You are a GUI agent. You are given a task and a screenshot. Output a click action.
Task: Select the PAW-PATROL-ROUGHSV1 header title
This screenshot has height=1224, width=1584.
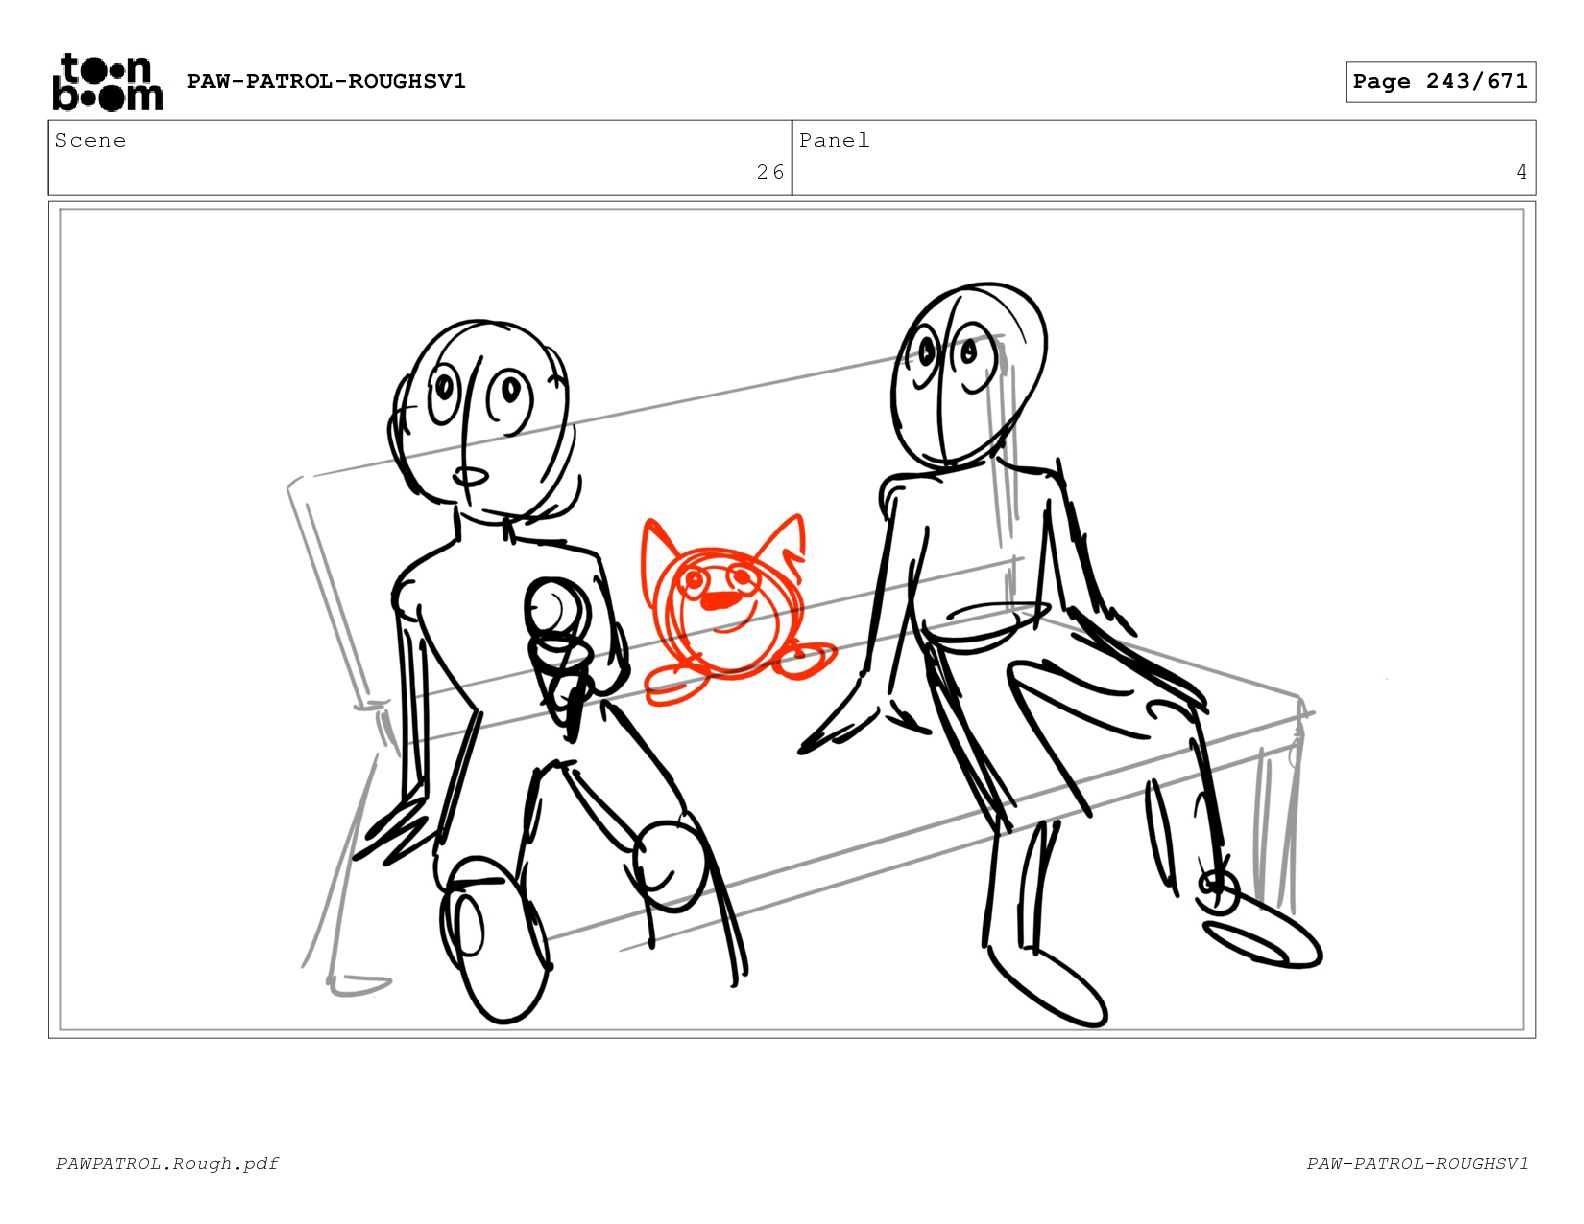[326, 81]
